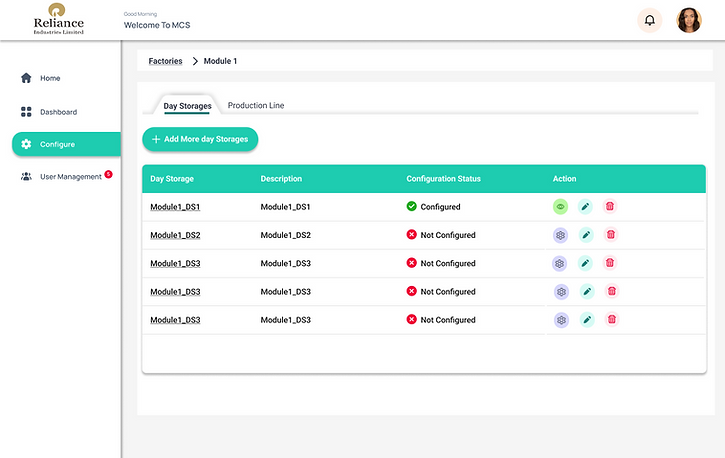The height and width of the screenshot is (458, 725).
Task: Click the Configuration Status column header
Action: [443, 179]
